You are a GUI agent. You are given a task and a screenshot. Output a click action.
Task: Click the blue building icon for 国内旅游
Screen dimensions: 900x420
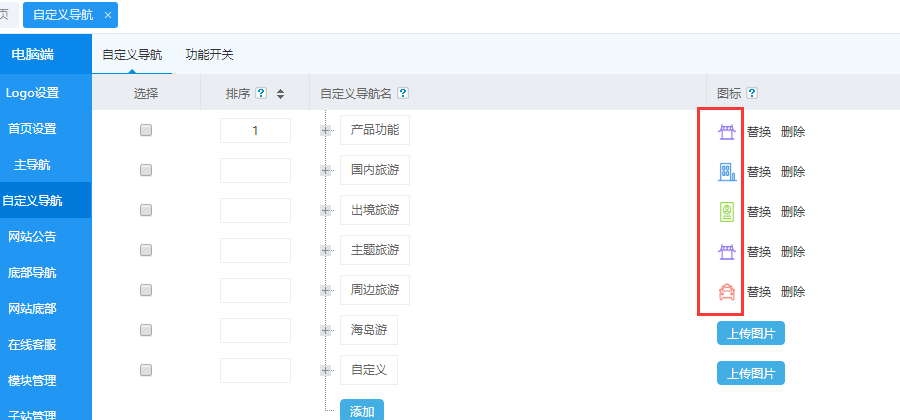pyautogui.click(x=727, y=172)
